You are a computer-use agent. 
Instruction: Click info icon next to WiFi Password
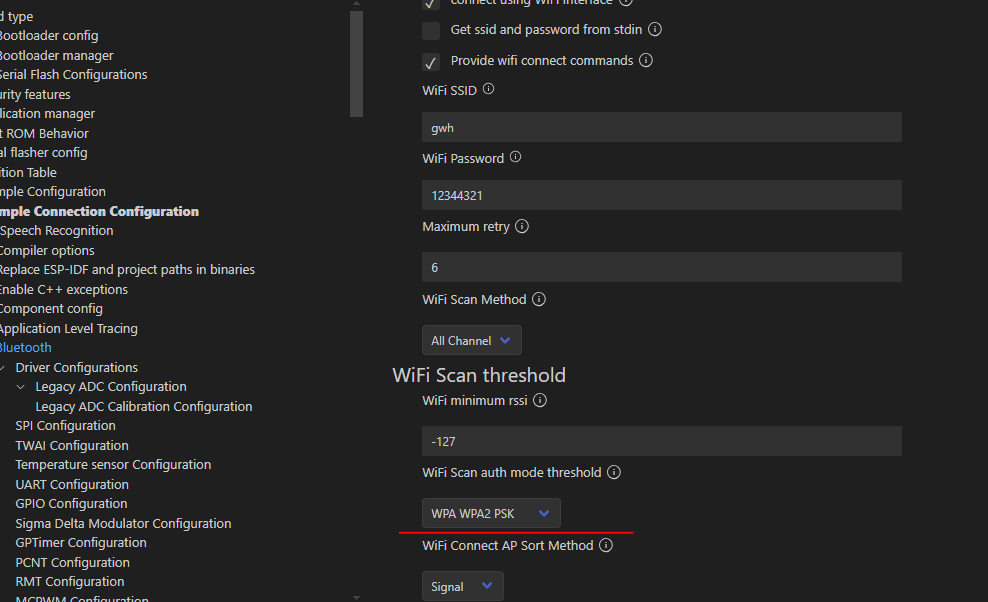coord(515,157)
